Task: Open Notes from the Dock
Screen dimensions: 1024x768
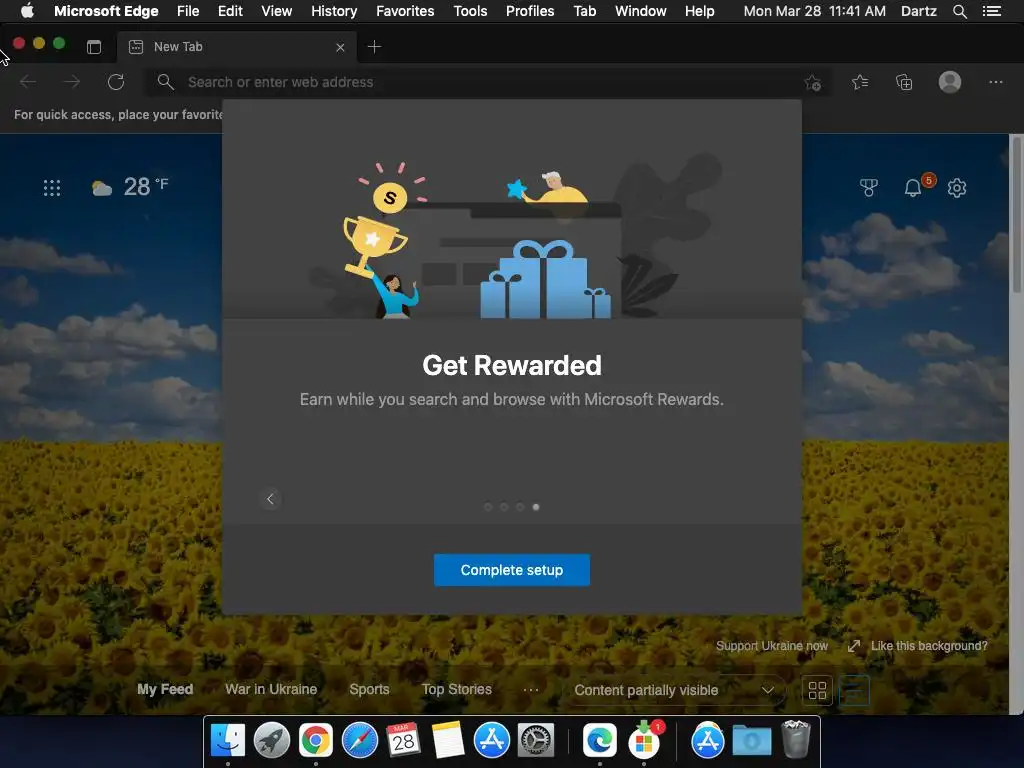Action: (x=447, y=741)
